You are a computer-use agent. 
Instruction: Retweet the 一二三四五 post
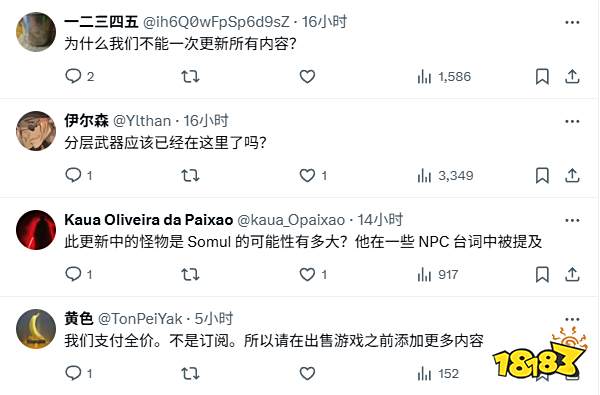point(190,77)
